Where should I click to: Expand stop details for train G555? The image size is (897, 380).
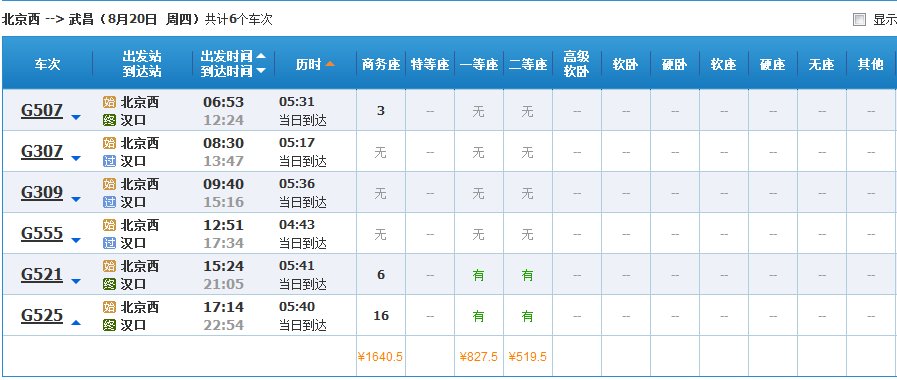tap(76, 240)
